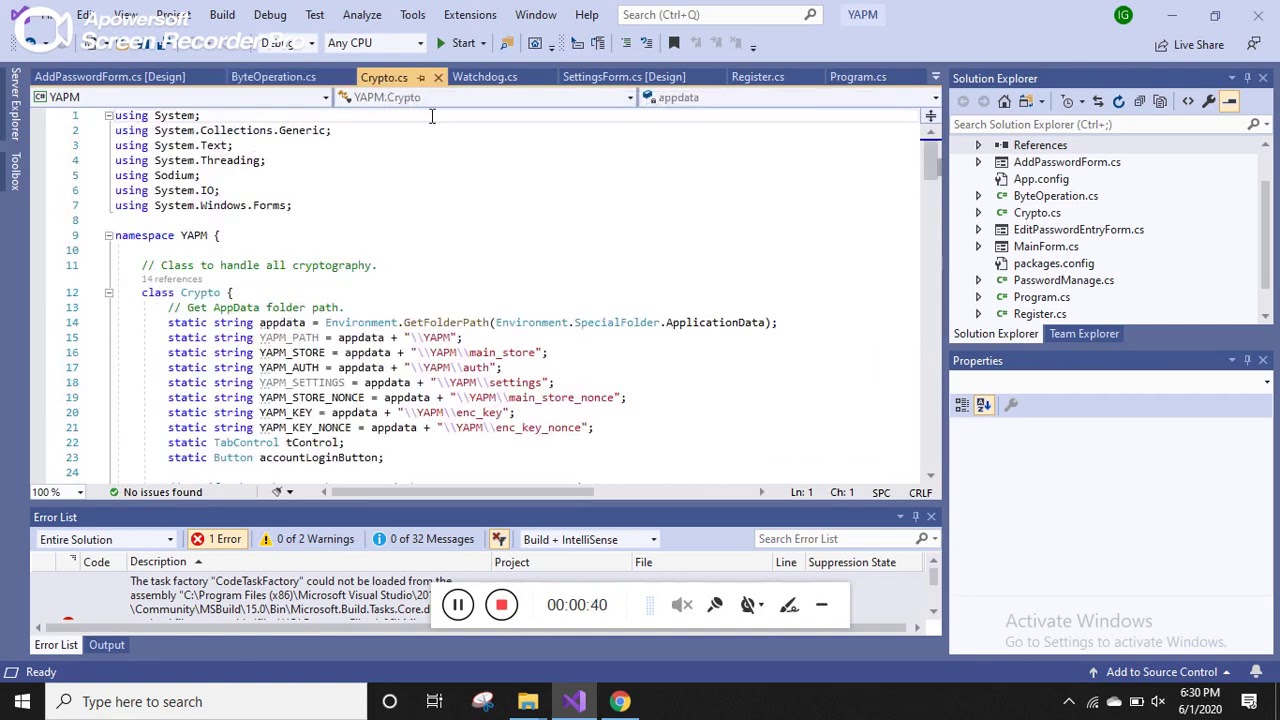Open Visual Studio from Windows taskbar

point(574,702)
